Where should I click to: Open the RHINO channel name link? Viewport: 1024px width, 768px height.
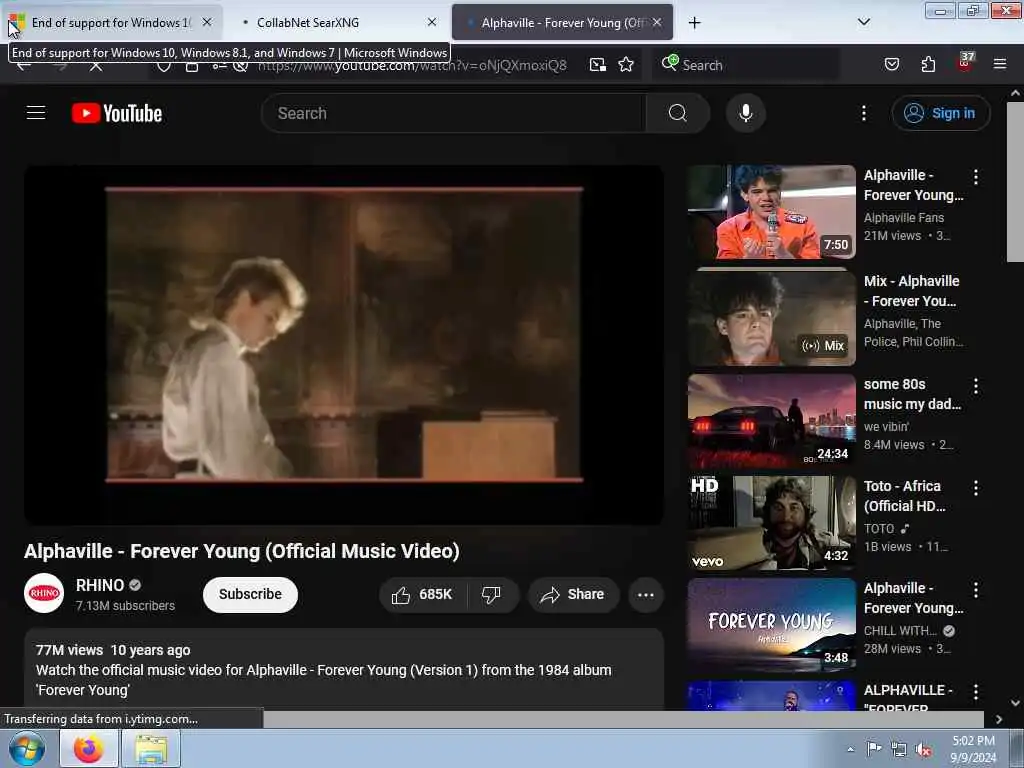tap(100, 585)
